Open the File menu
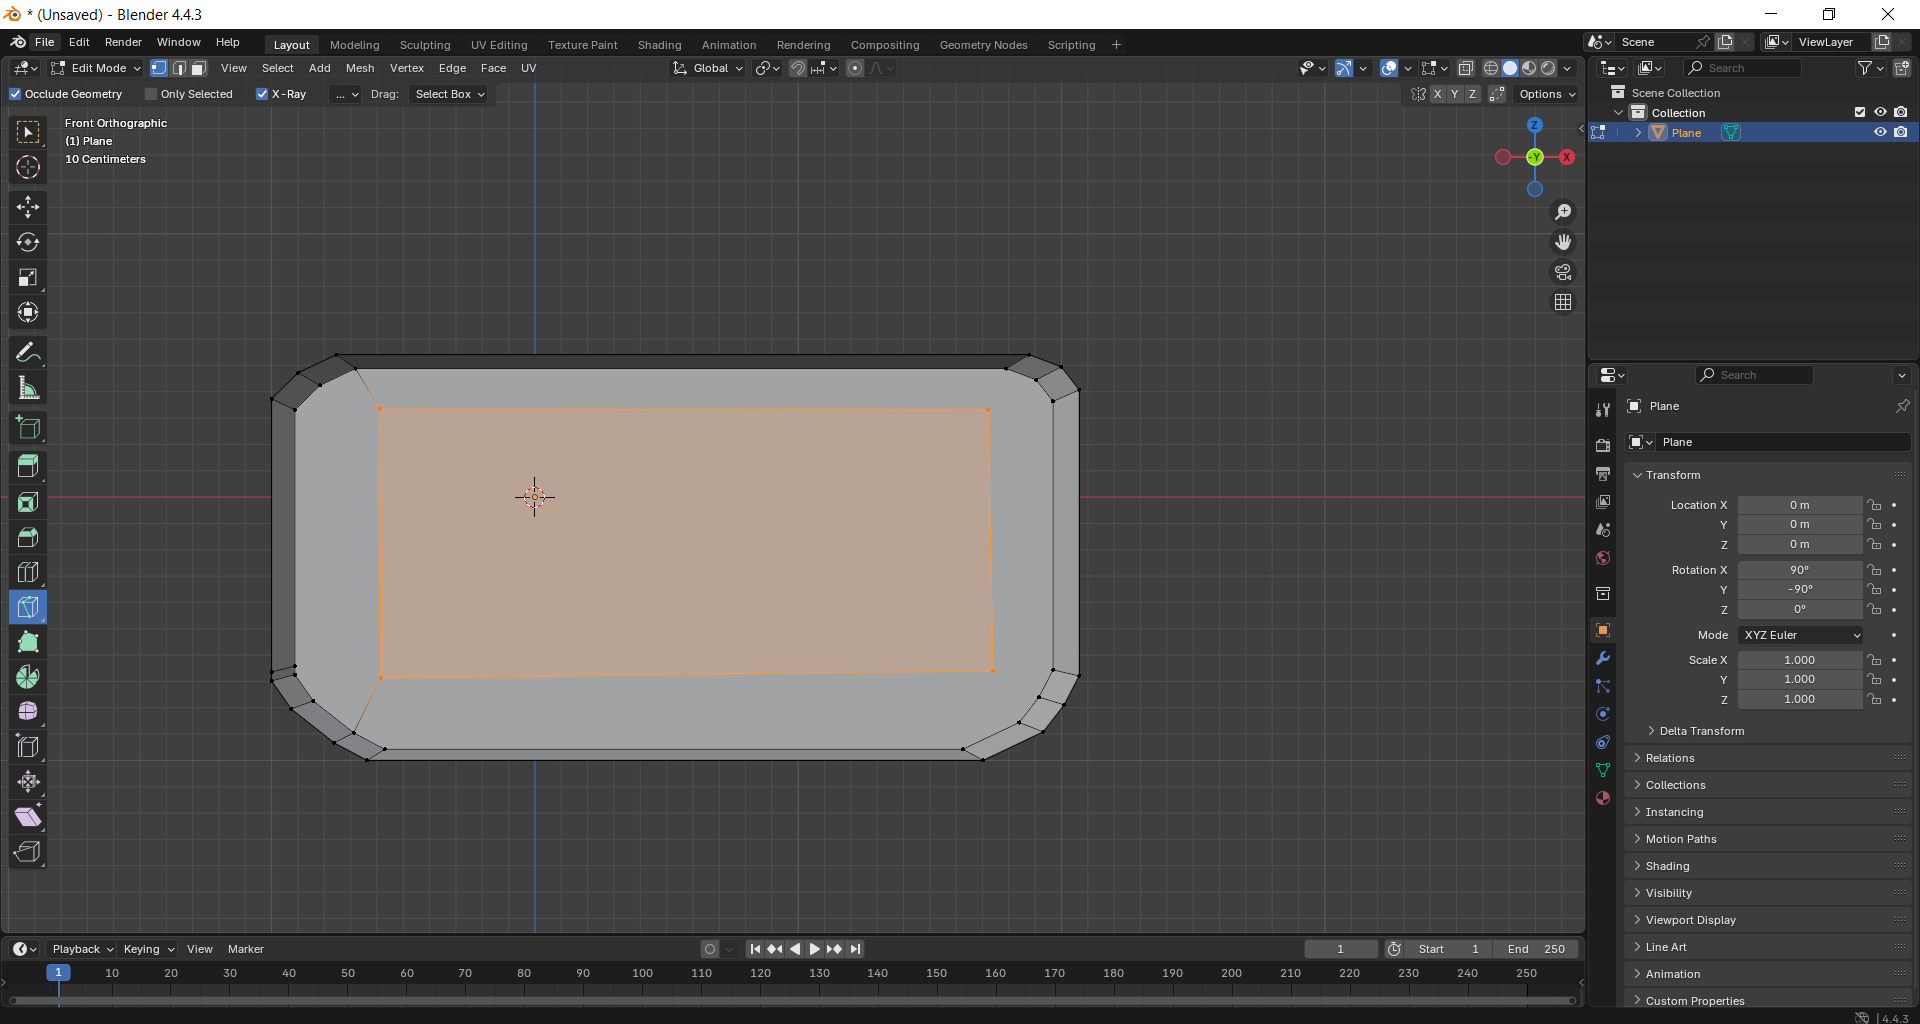The image size is (1920, 1024). (45, 42)
